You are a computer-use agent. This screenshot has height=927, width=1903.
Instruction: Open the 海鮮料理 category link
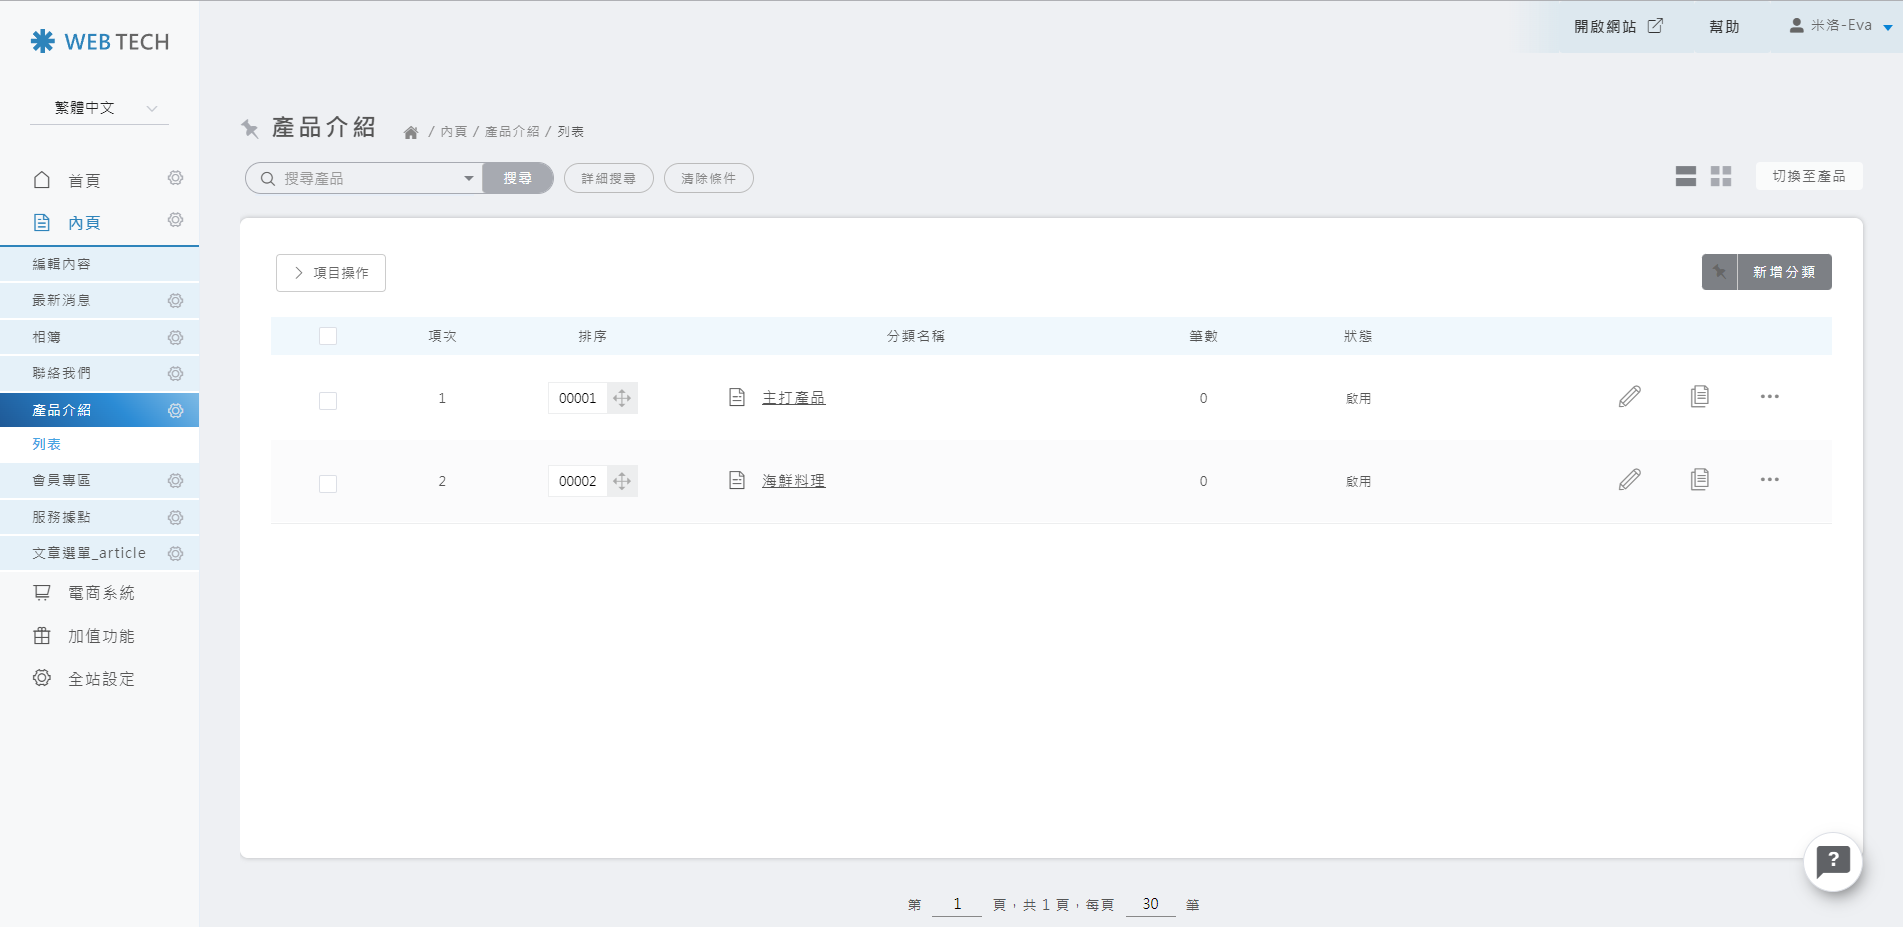click(793, 481)
